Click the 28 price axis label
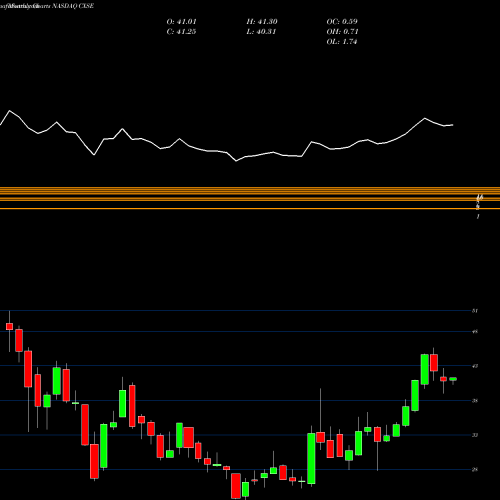 click(475, 470)
